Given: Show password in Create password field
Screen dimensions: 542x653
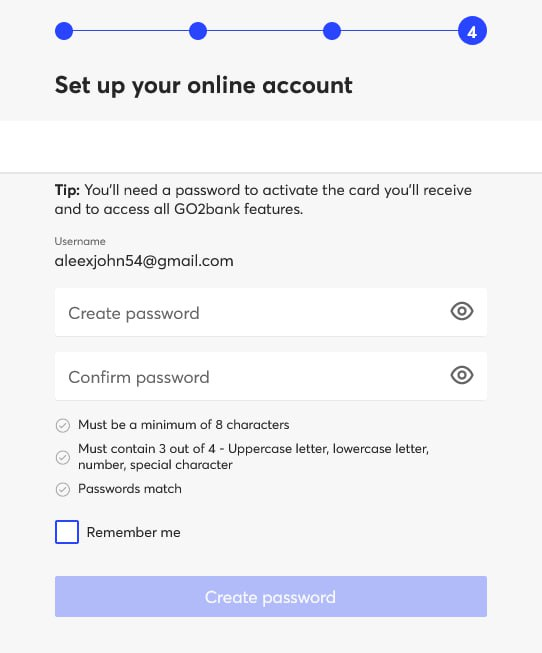Looking at the screenshot, I should pos(462,312).
